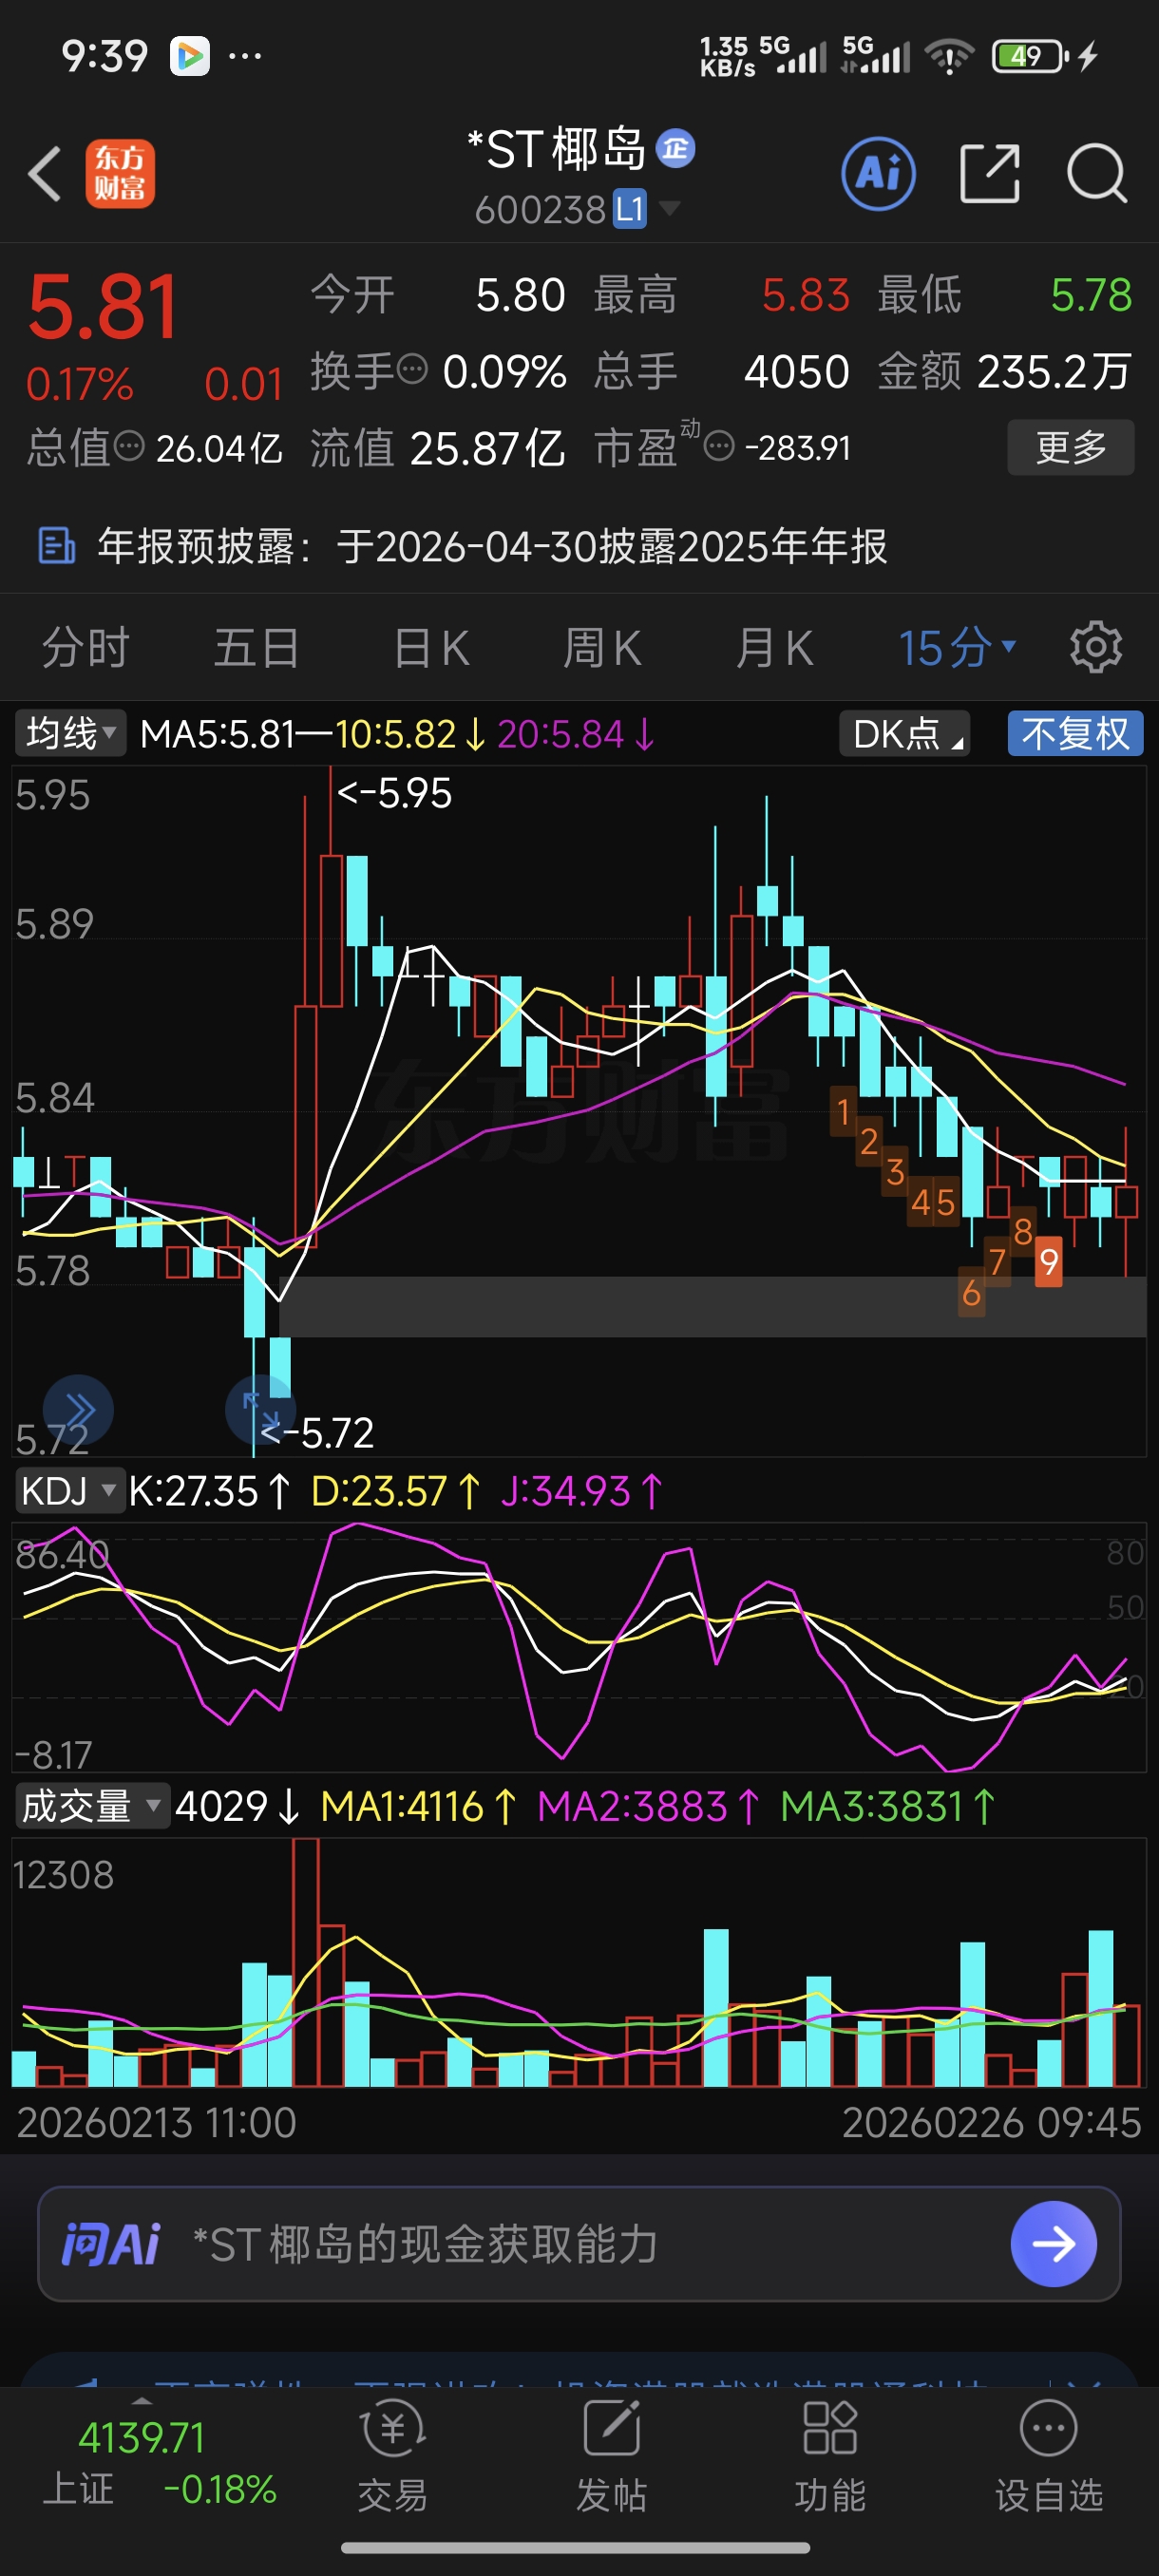Tap the <-5.95 high price marker

coord(394,793)
